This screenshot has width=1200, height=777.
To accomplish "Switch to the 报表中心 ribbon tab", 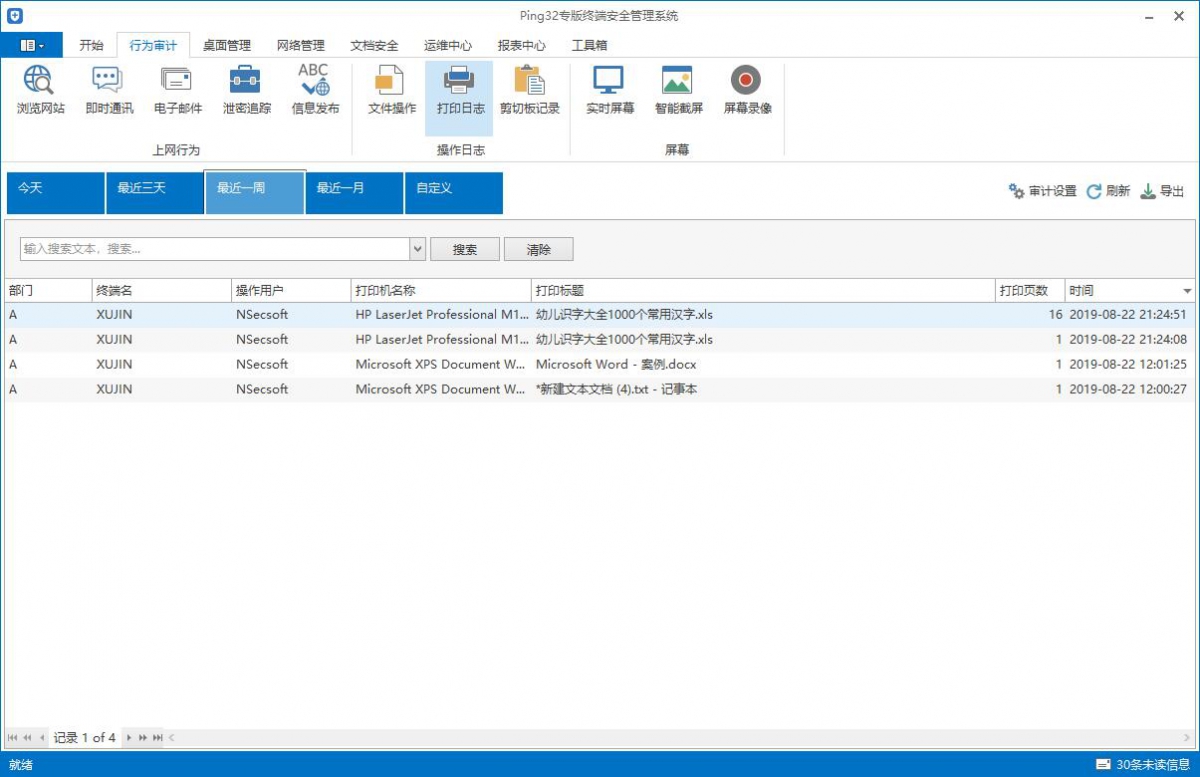I will coord(521,45).
